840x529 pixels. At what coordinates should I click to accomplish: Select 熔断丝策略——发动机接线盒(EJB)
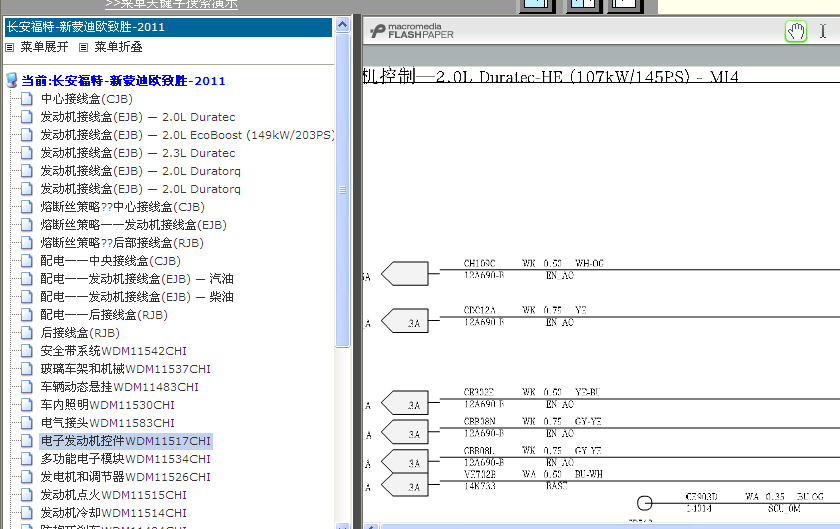click(133, 225)
